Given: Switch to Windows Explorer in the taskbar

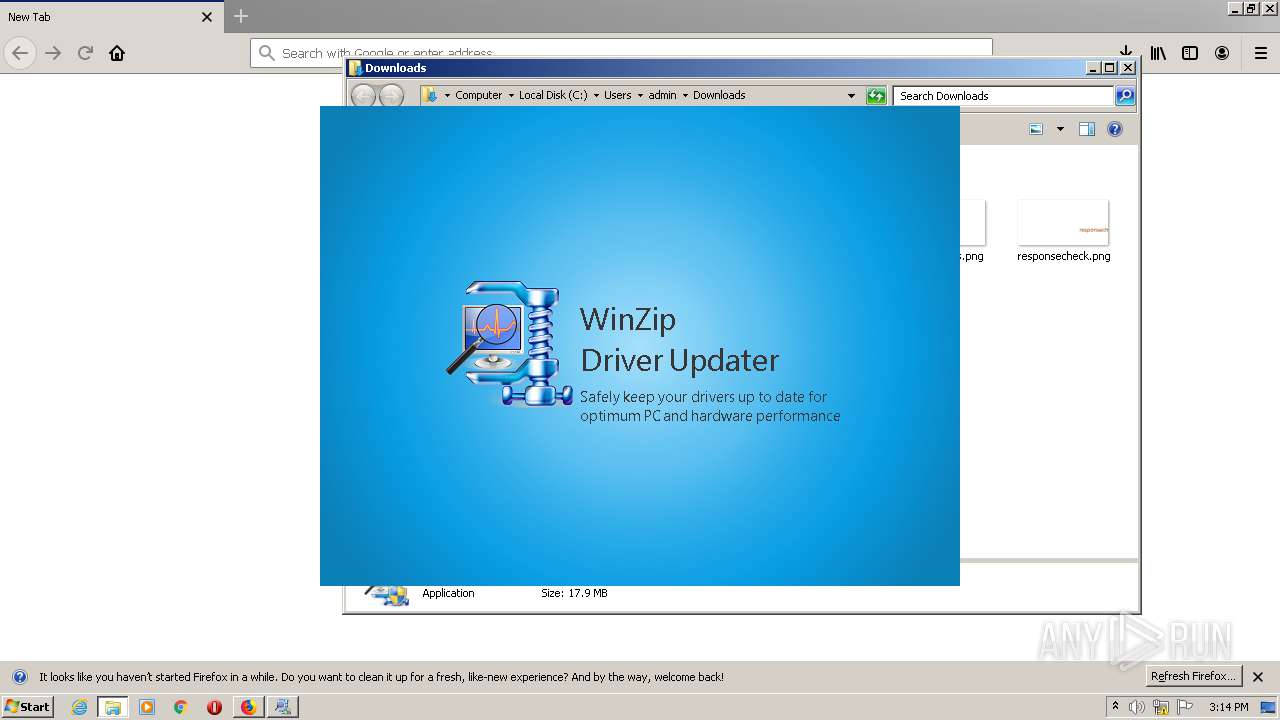Looking at the screenshot, I should coord(113,707).
